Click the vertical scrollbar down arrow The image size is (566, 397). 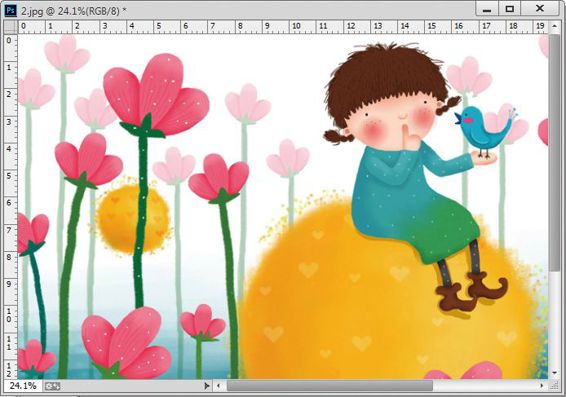pyautogui.click(x=554, y=373)
